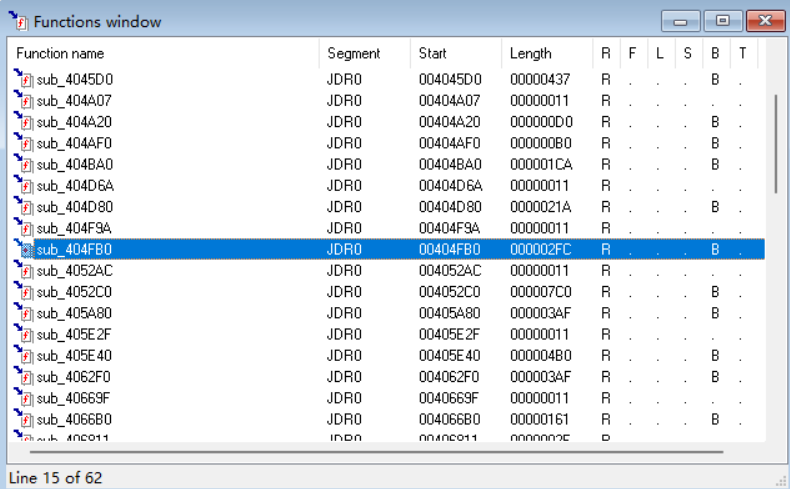This screenshot has height=489, width=790.
Task: Click function icon beside sub_404BA0
Action: tap(23, 164)
